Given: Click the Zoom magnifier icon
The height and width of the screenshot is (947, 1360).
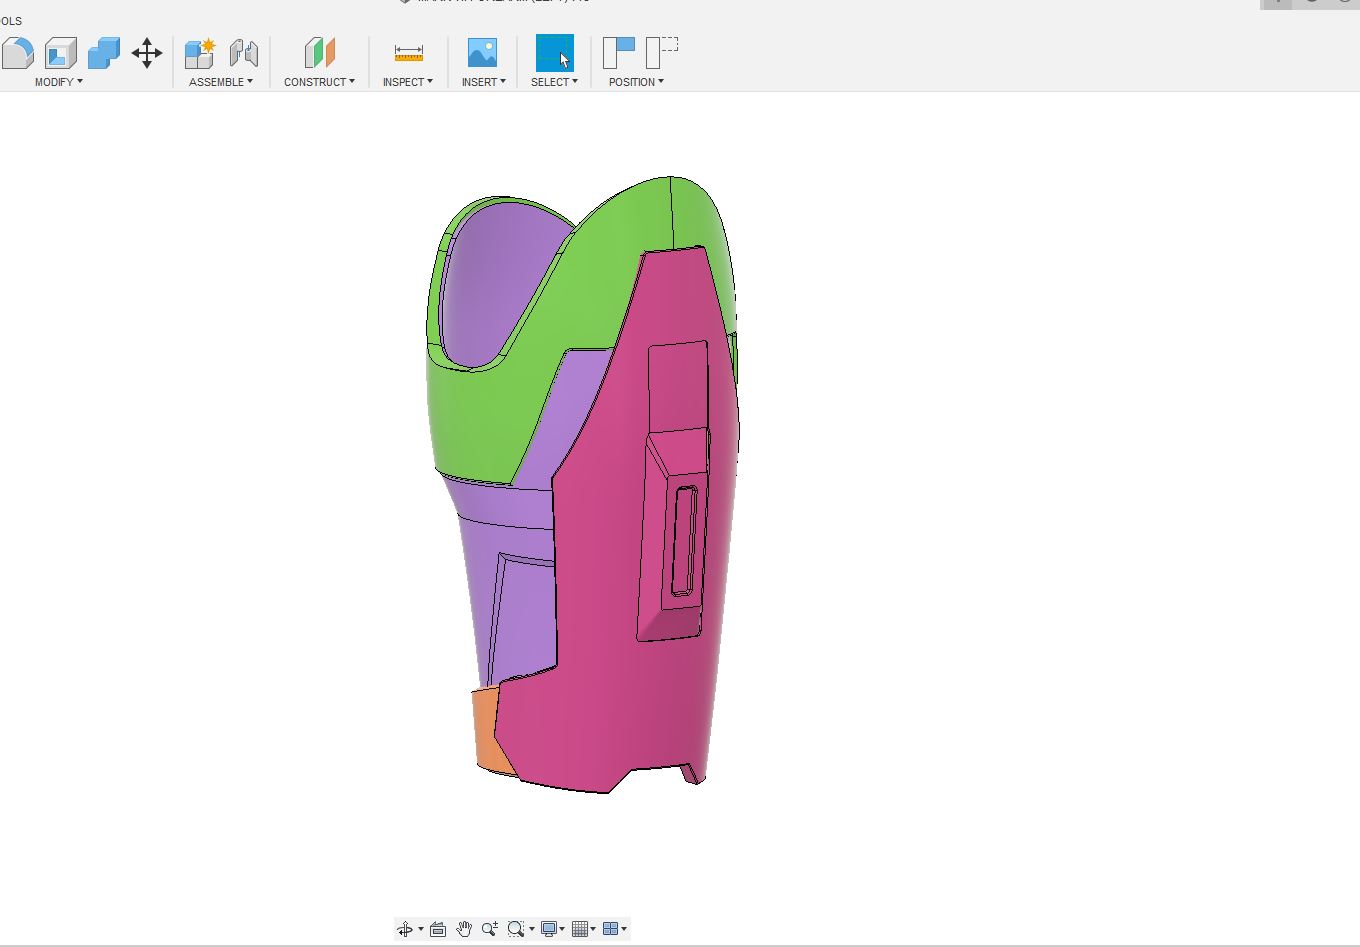Looking at the screenshot, I should point(489,929).
